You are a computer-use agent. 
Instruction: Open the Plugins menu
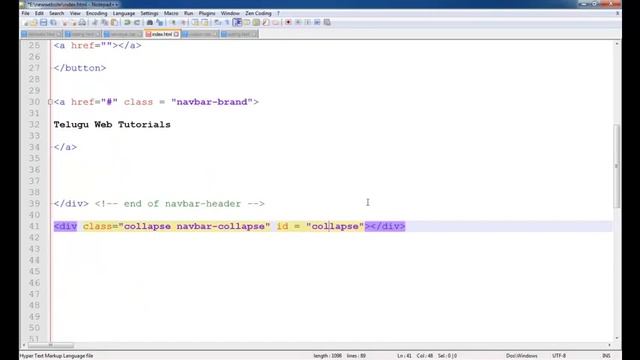pyautogui.click(x=207, y=13)
